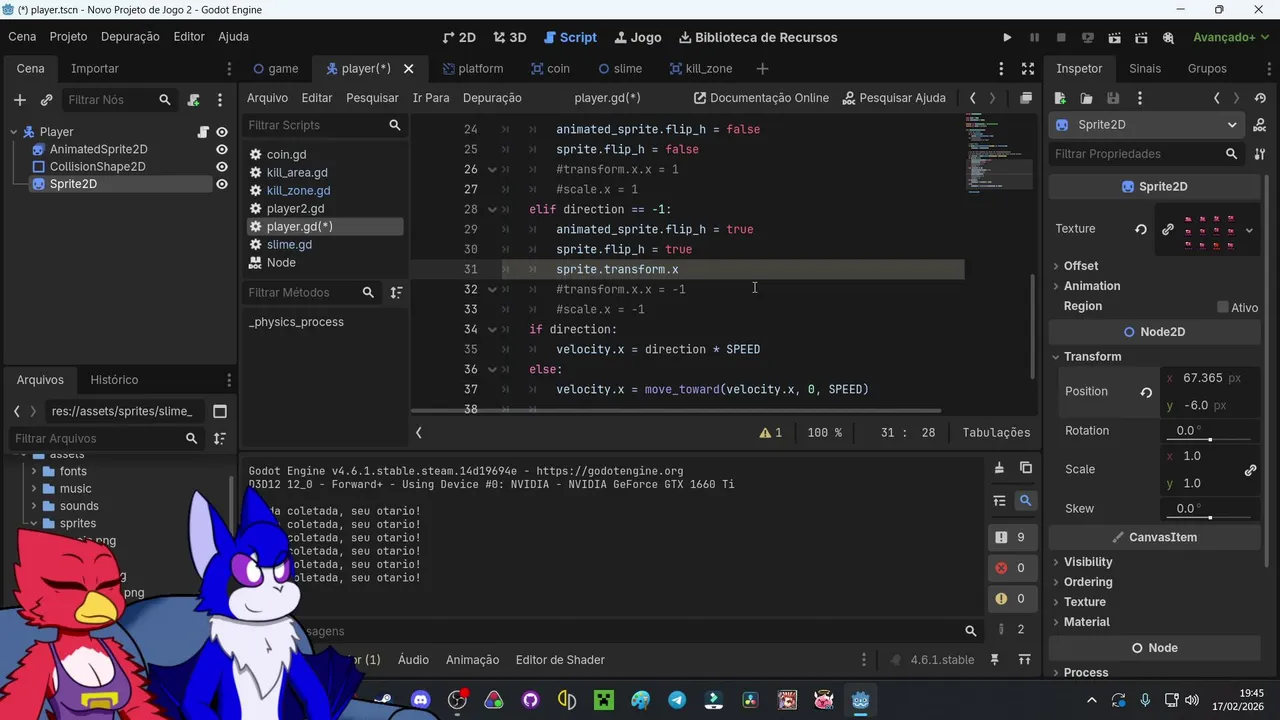
Task: Toggle distraction-free mode expand icon
Action: coord(1027,68)
